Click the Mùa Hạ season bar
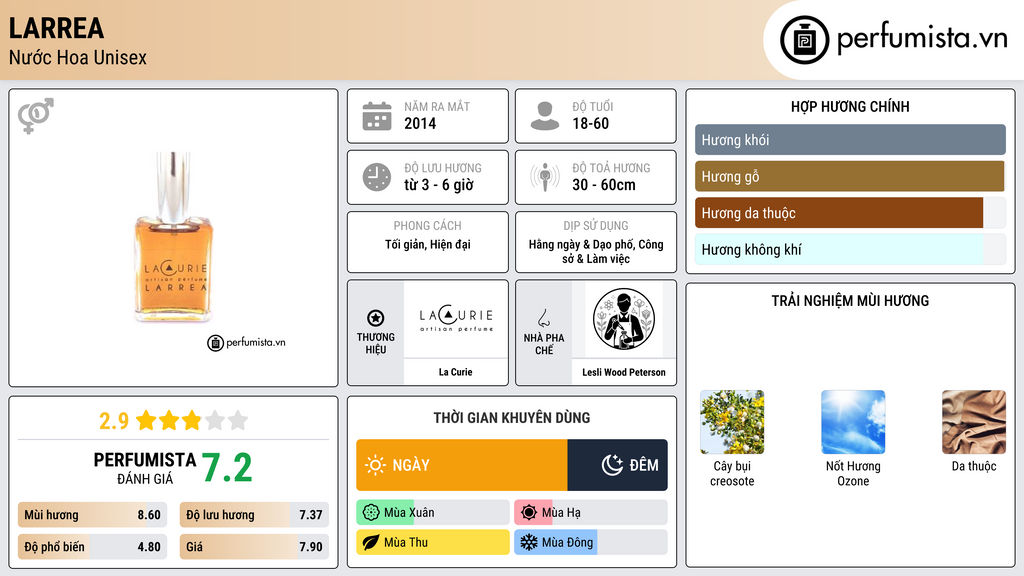Viewport: 1024px width, 576px height. coord(591,513)
